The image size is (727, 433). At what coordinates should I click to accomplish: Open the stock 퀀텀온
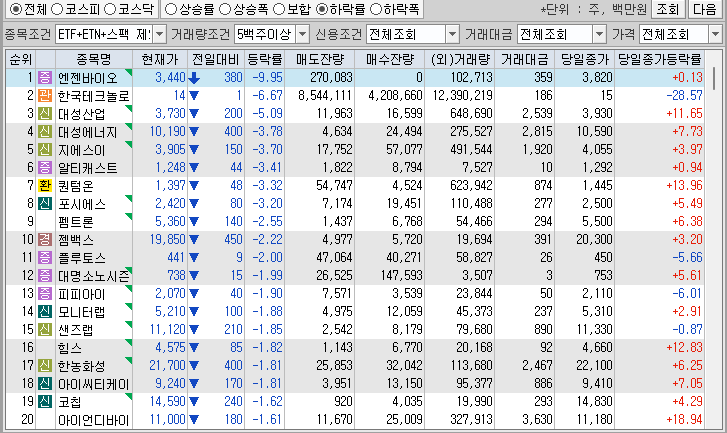point(76,186)
